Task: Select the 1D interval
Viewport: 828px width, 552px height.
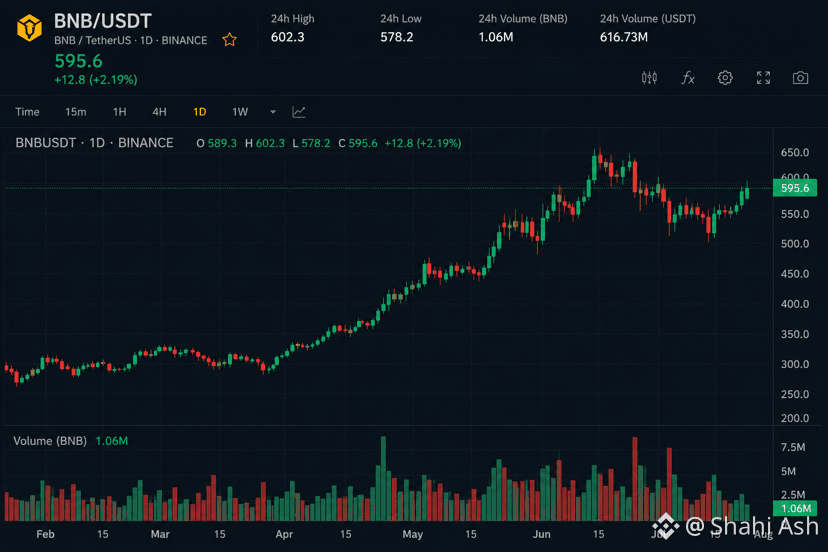Action: [200, 112]
